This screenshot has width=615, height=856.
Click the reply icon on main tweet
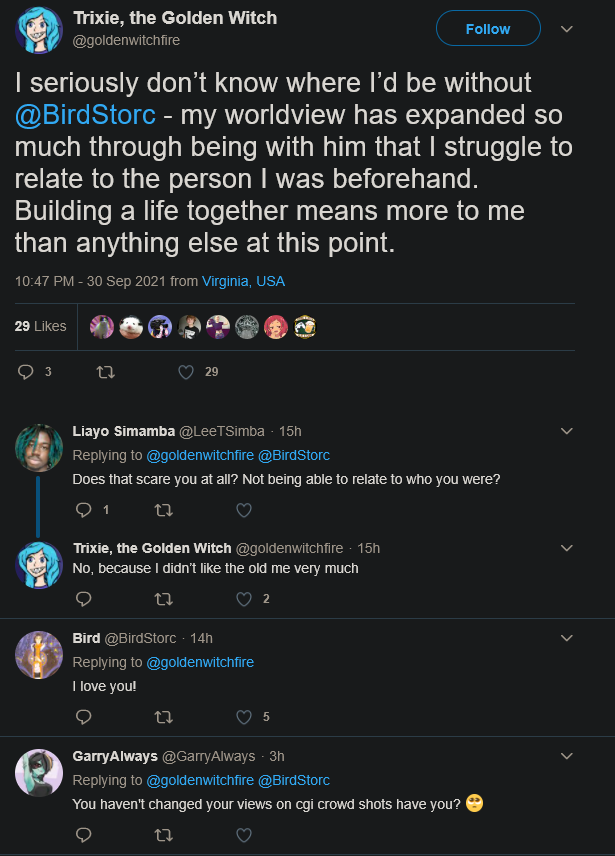(x=26, y=372)
